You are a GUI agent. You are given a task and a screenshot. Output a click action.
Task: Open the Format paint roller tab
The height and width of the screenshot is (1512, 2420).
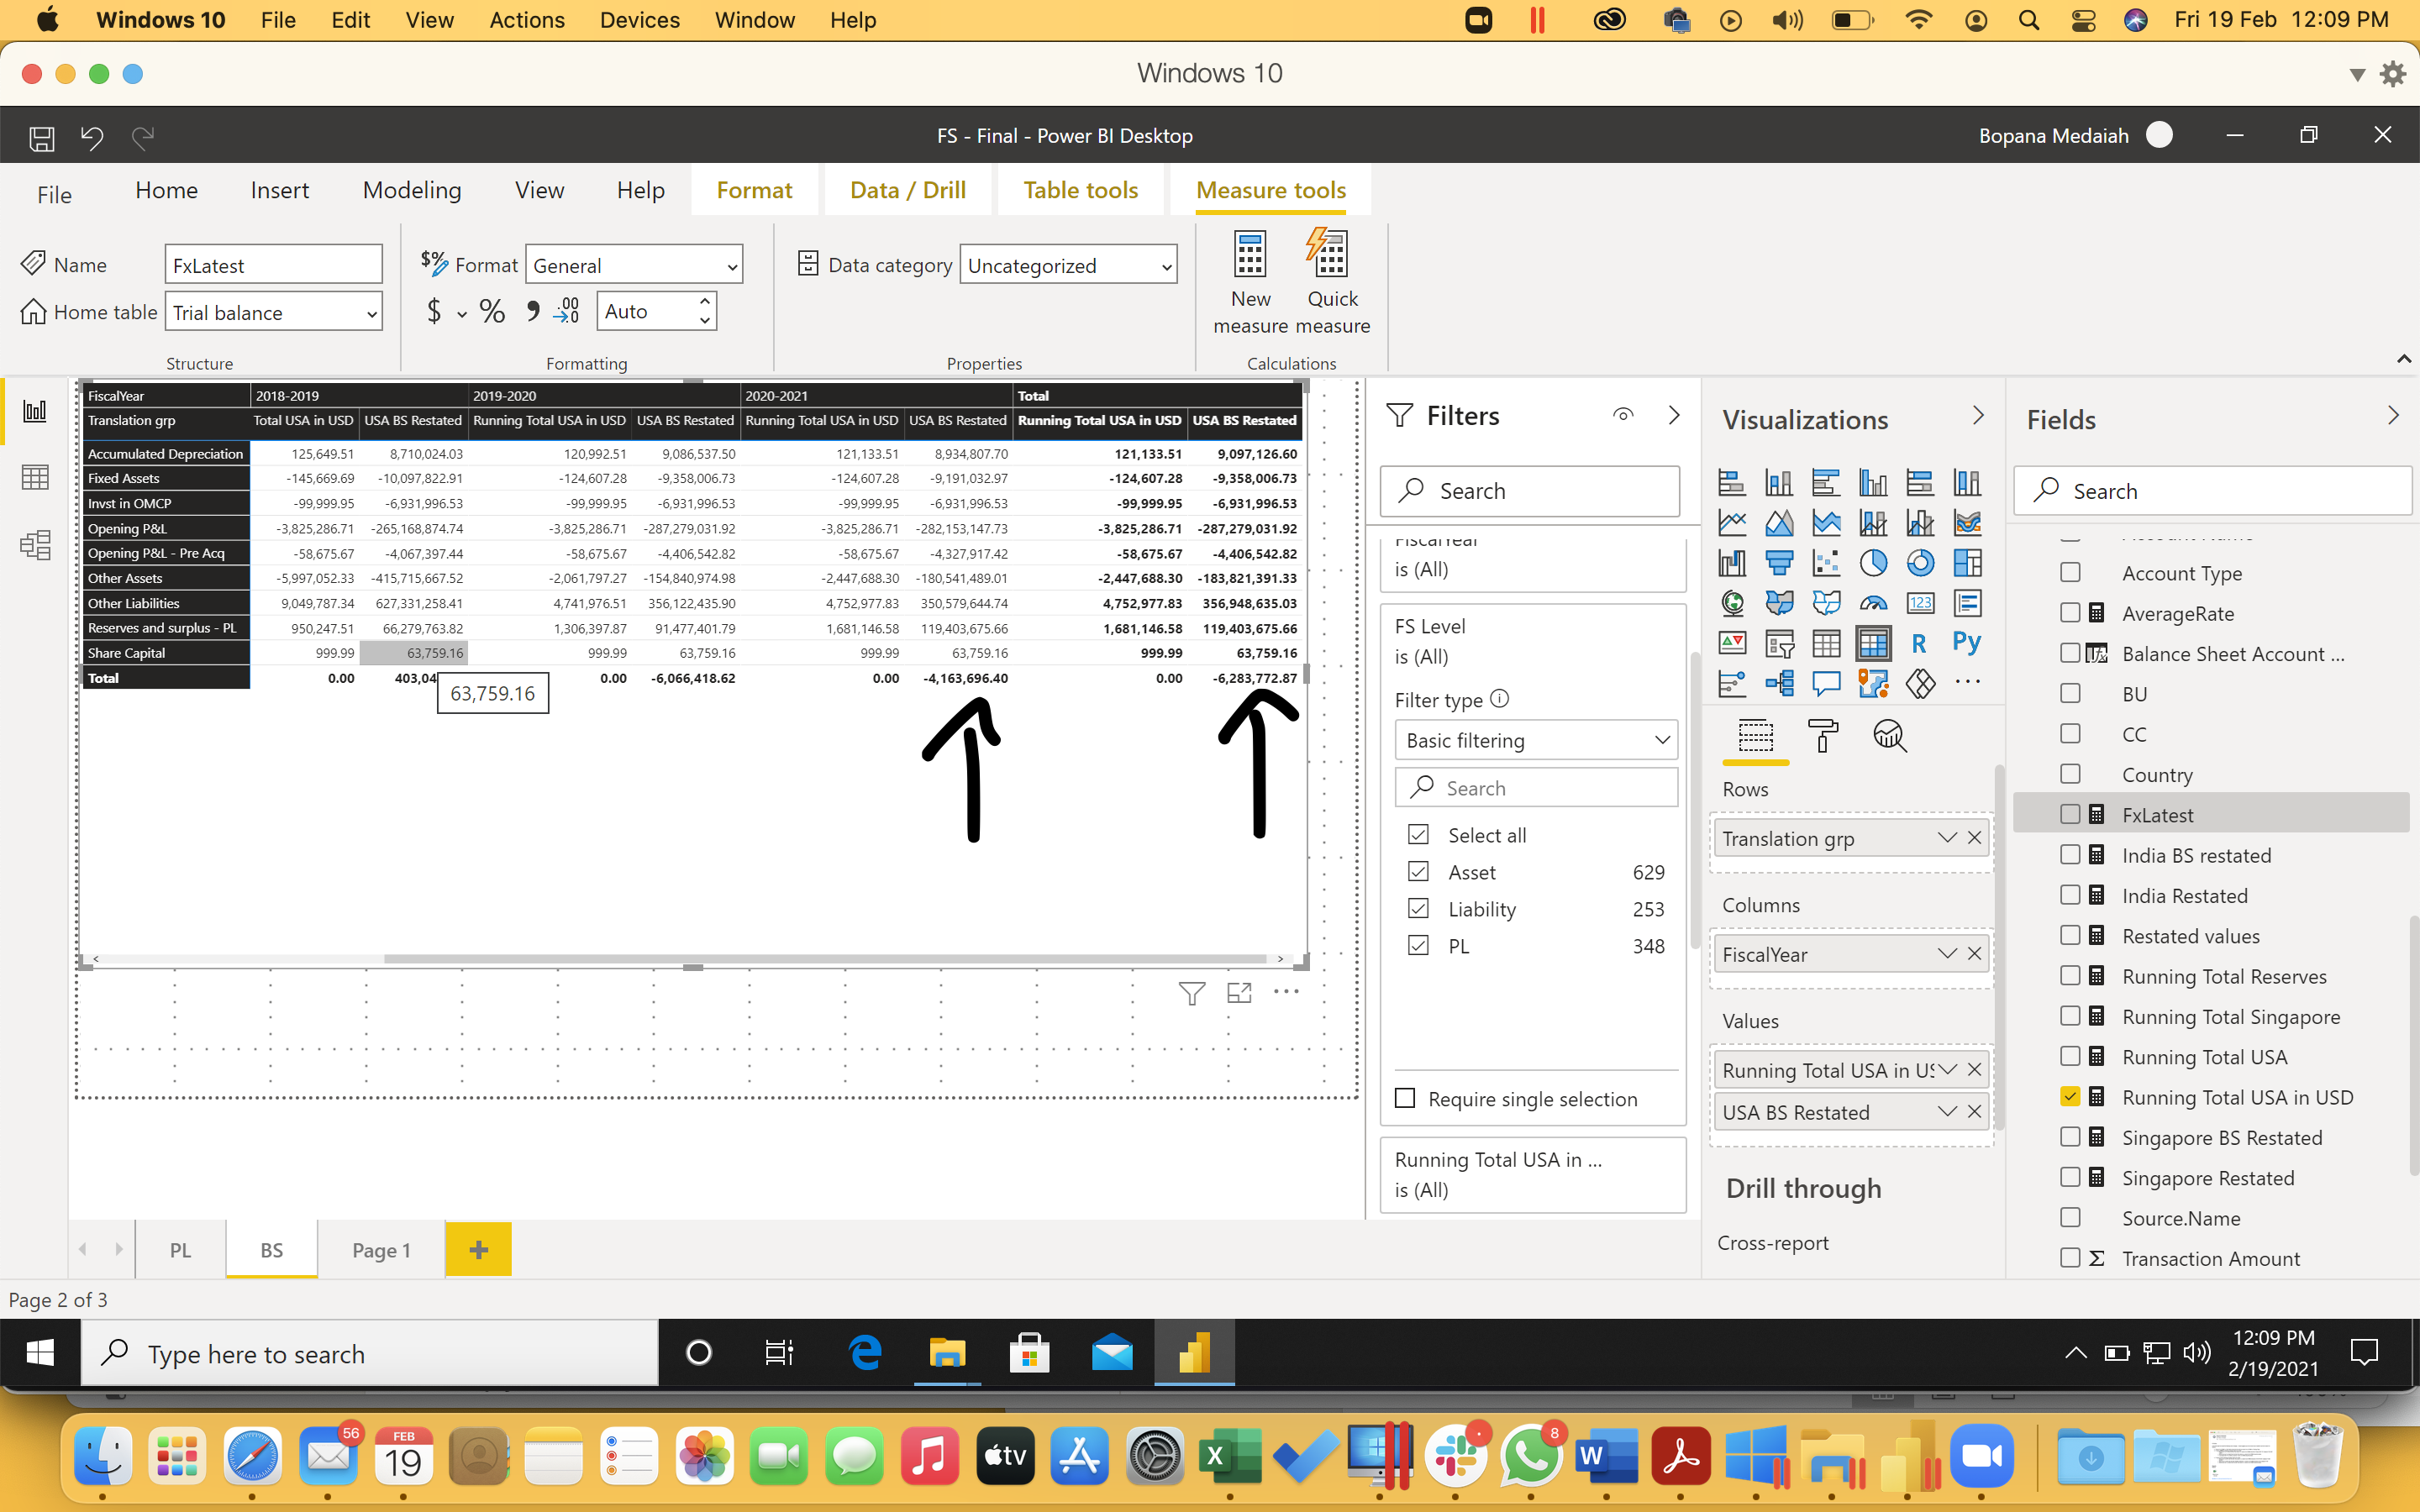pyautogui.click(x=1822, y=736)
